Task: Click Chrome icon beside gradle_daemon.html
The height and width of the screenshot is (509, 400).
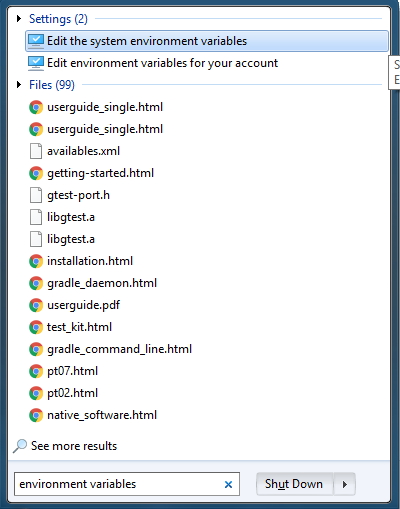Action: (x=36, y=283)
